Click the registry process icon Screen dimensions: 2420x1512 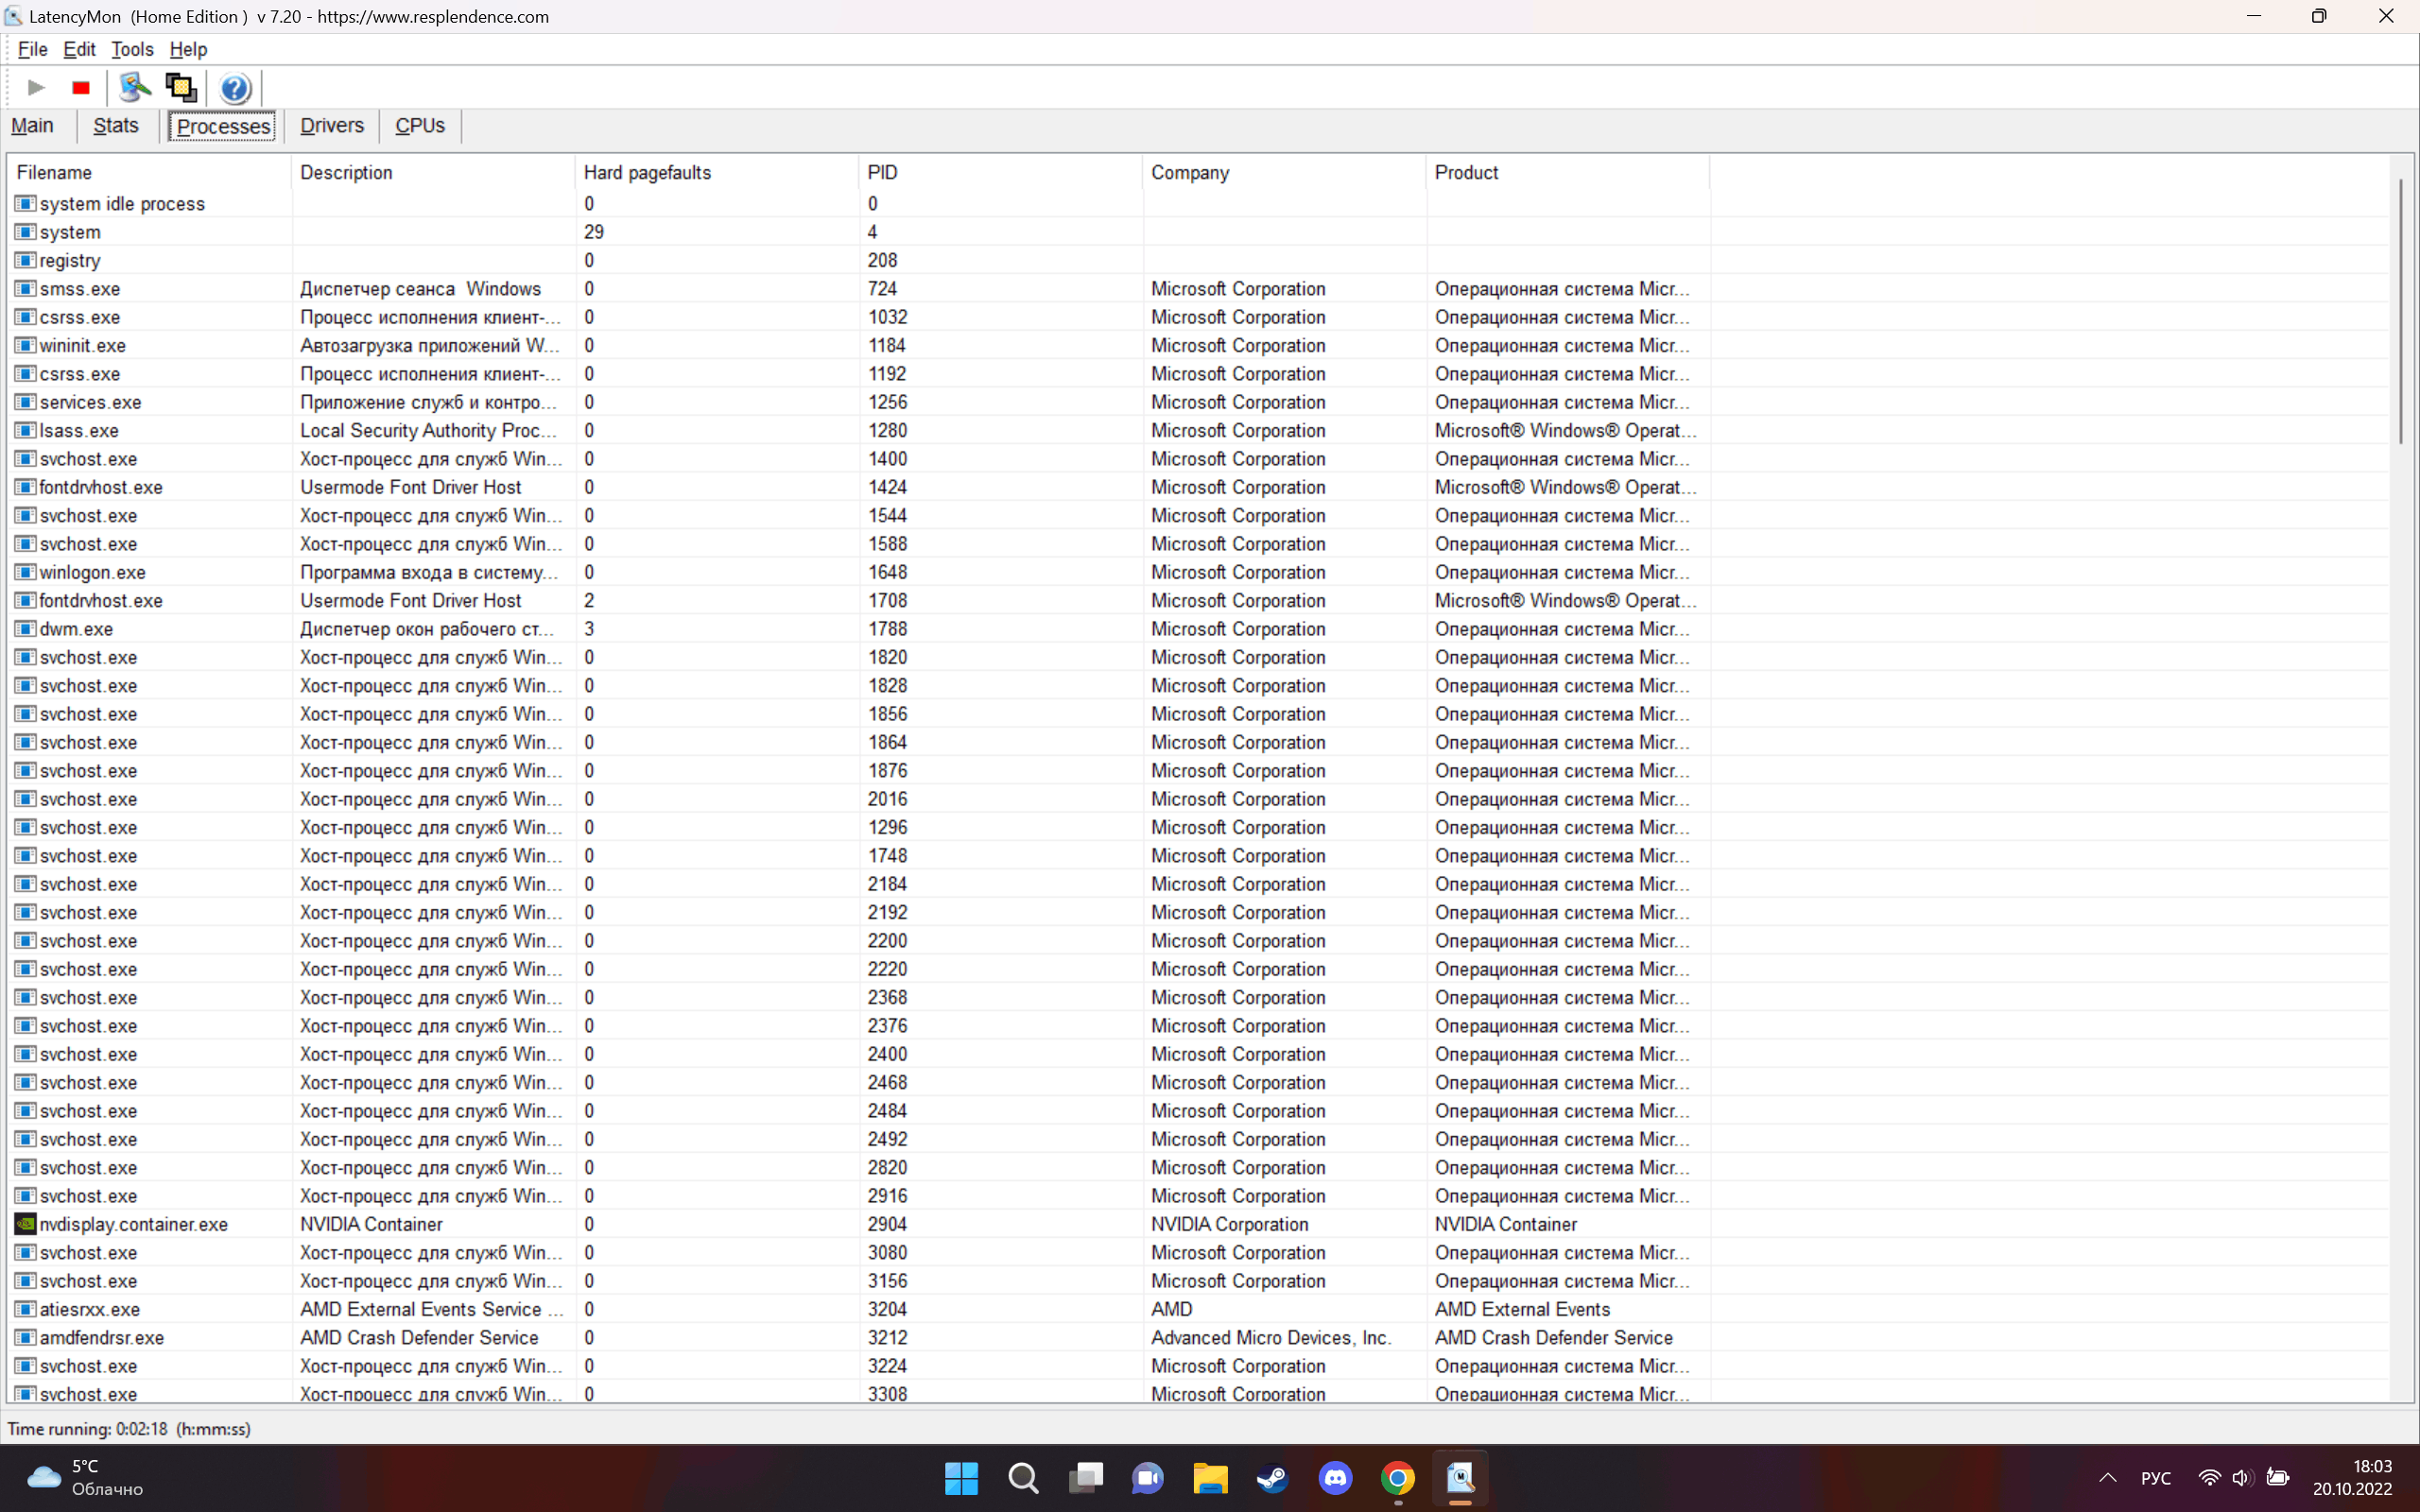25,260
